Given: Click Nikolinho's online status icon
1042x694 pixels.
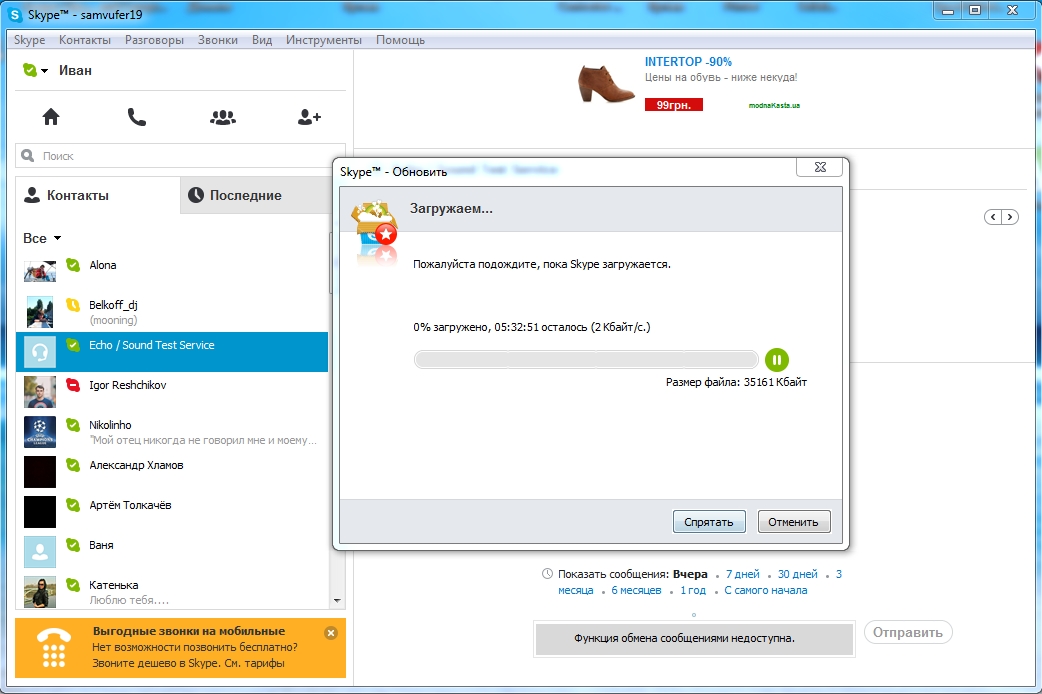Looking at the screenshot, I should (73, 424).
